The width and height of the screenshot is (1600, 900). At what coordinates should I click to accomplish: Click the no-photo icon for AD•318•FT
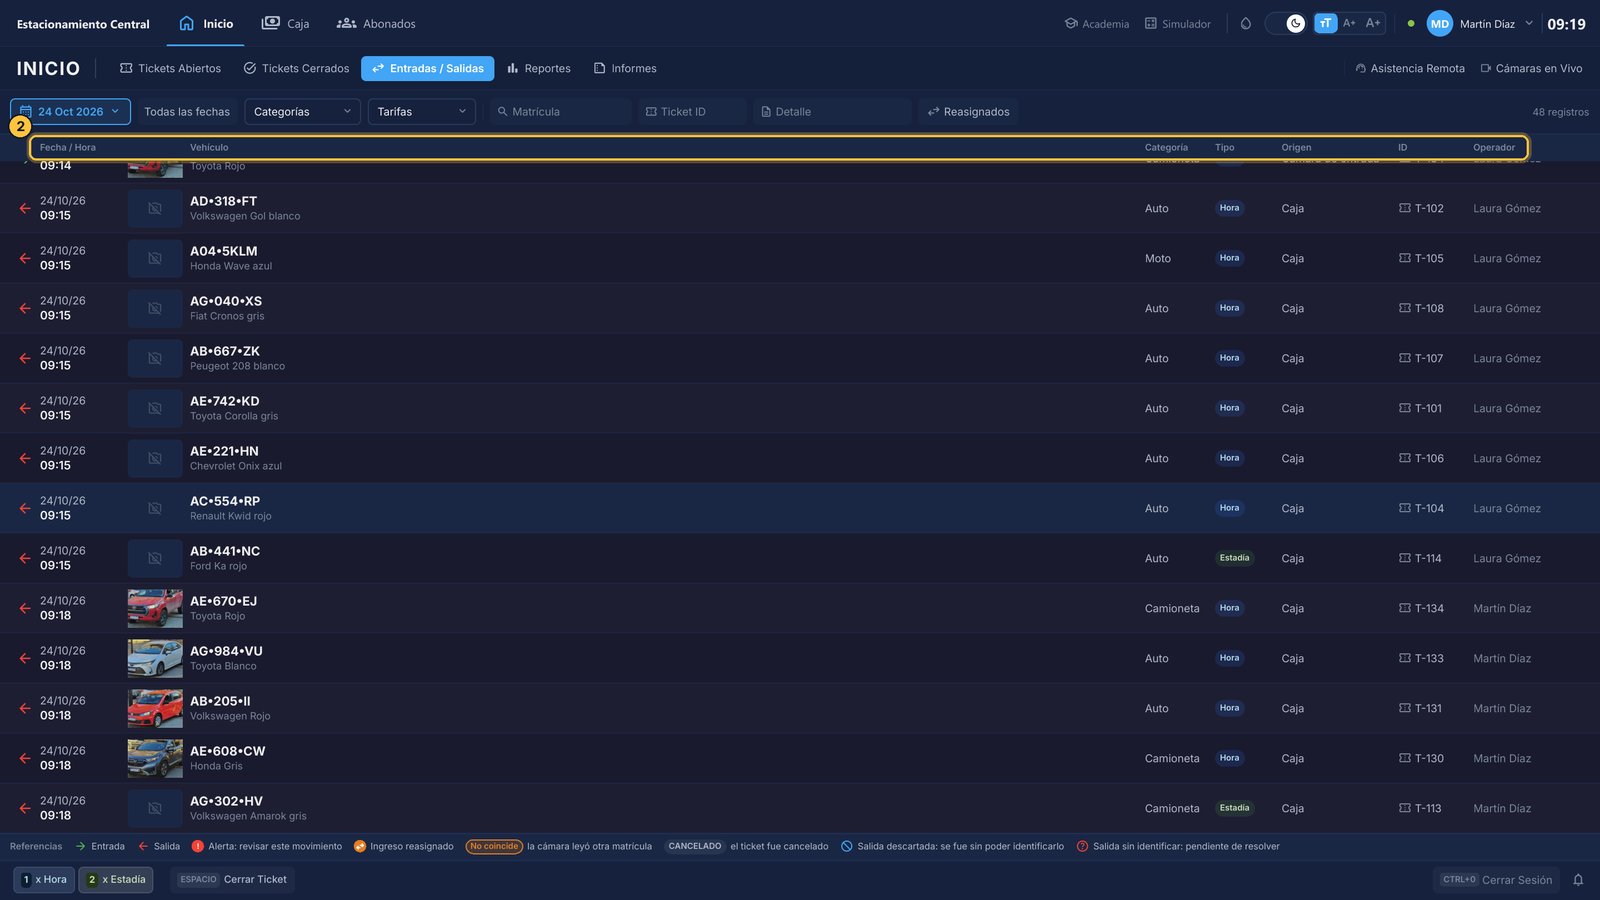(155, 208)
